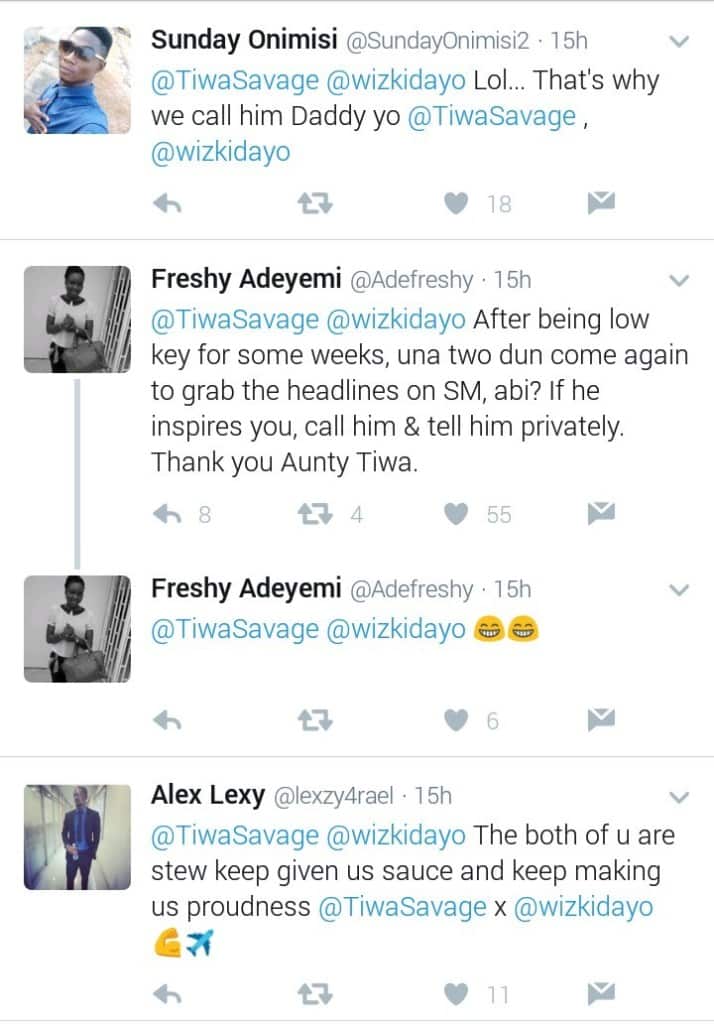714x1024 pixels.
Task: Open dropdown menu on Sunday Onimisi's tweet
Action: pyautogui.click(x=679, y=42)
